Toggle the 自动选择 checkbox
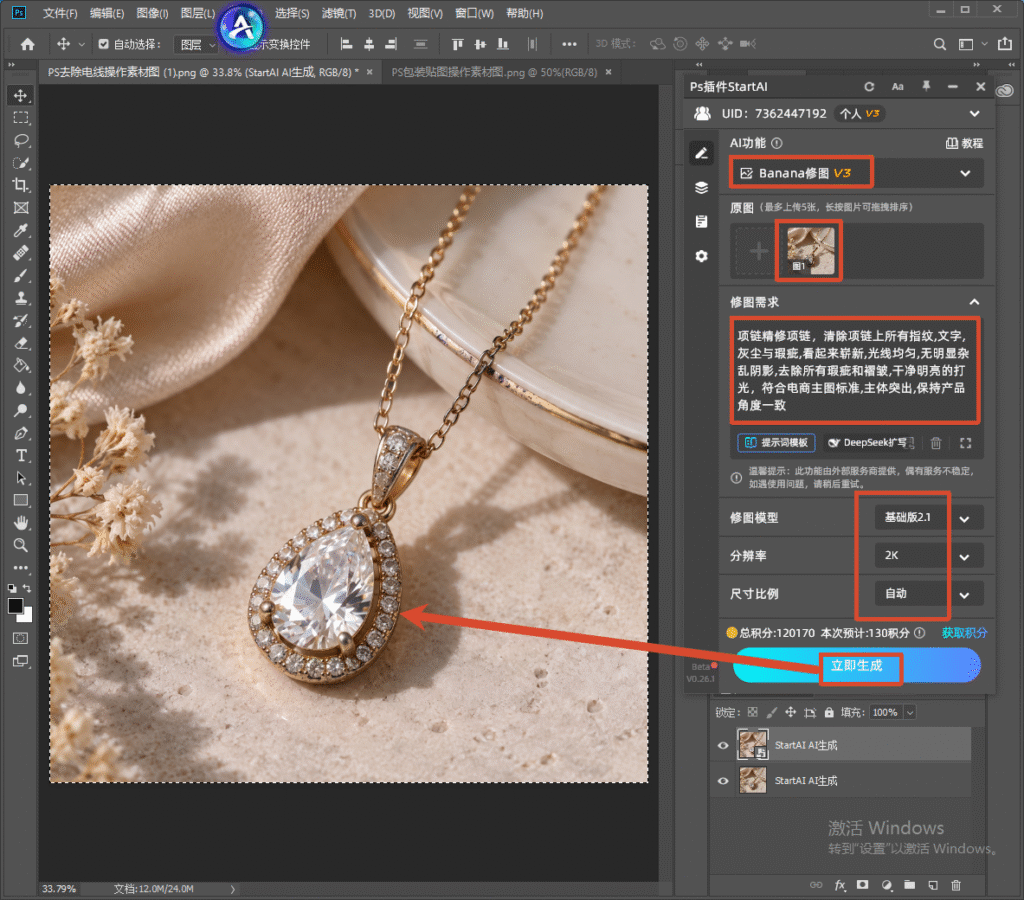 coord(103,44)
